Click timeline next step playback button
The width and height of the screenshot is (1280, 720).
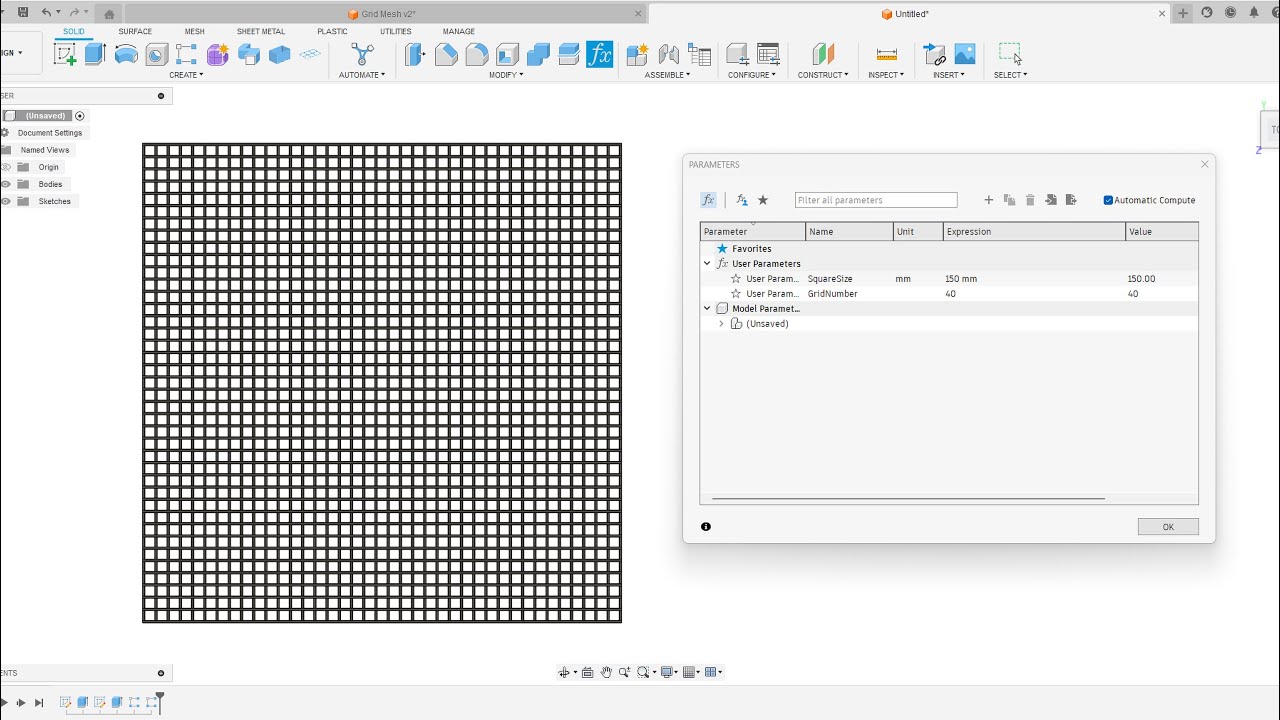[21, 703]
